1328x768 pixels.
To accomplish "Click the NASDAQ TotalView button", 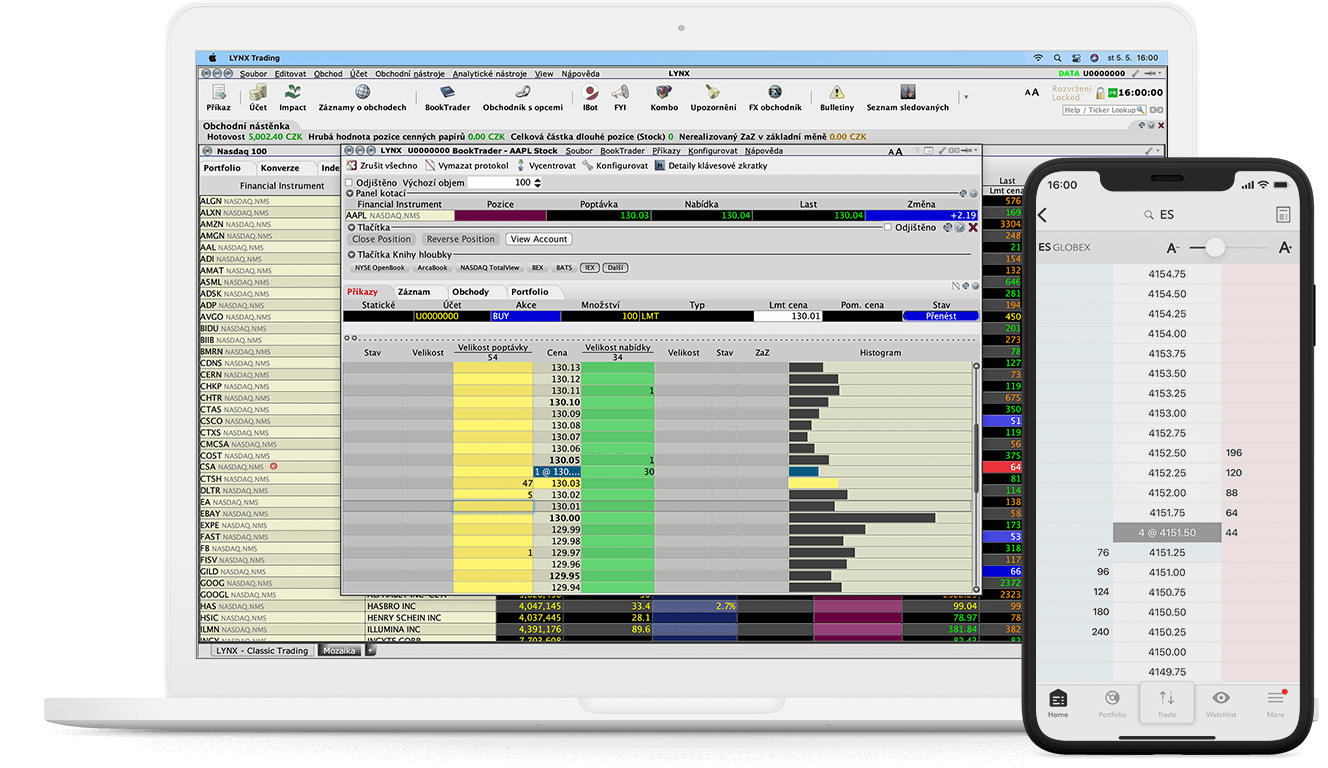I will tap(489, 268).
